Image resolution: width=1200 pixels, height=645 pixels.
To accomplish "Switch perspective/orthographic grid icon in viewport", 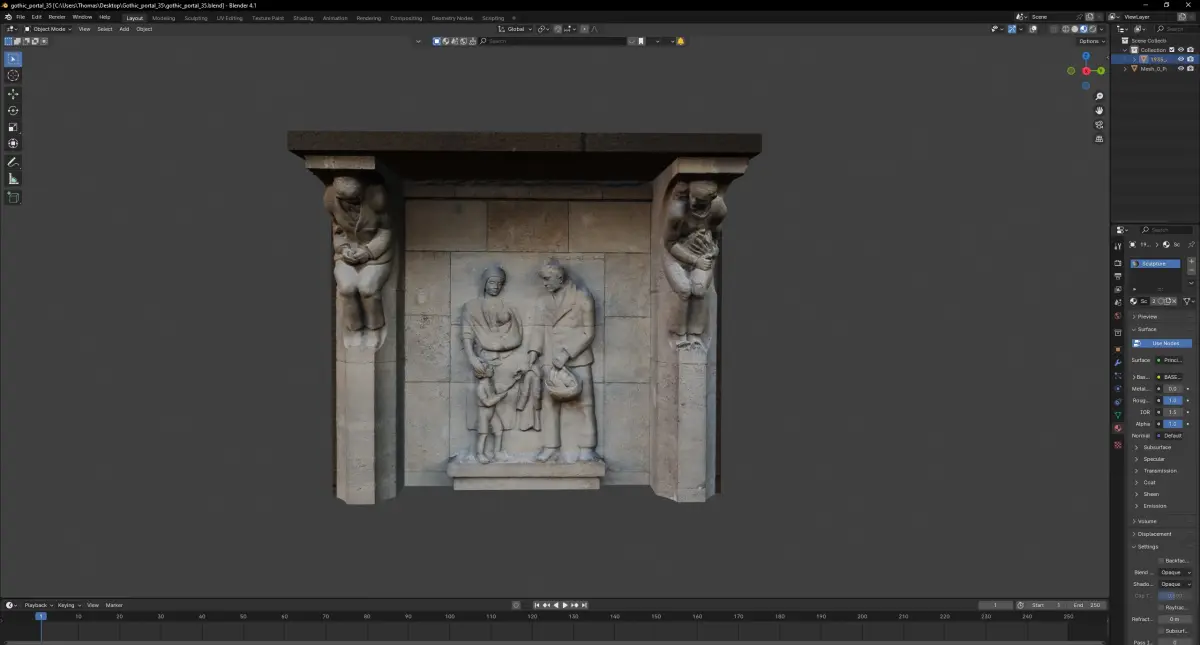I will [1099, 139].
